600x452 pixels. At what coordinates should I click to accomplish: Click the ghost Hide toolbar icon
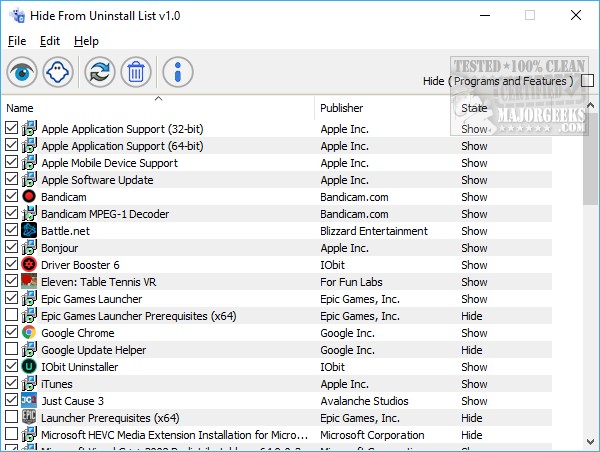pos(58,72)
